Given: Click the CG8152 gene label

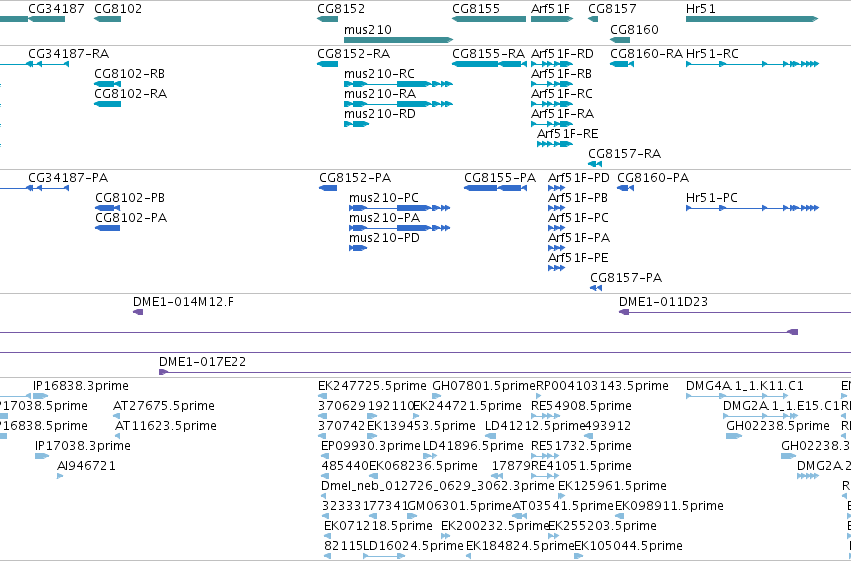Looking at the screenshot, I should tap(341, 9).
